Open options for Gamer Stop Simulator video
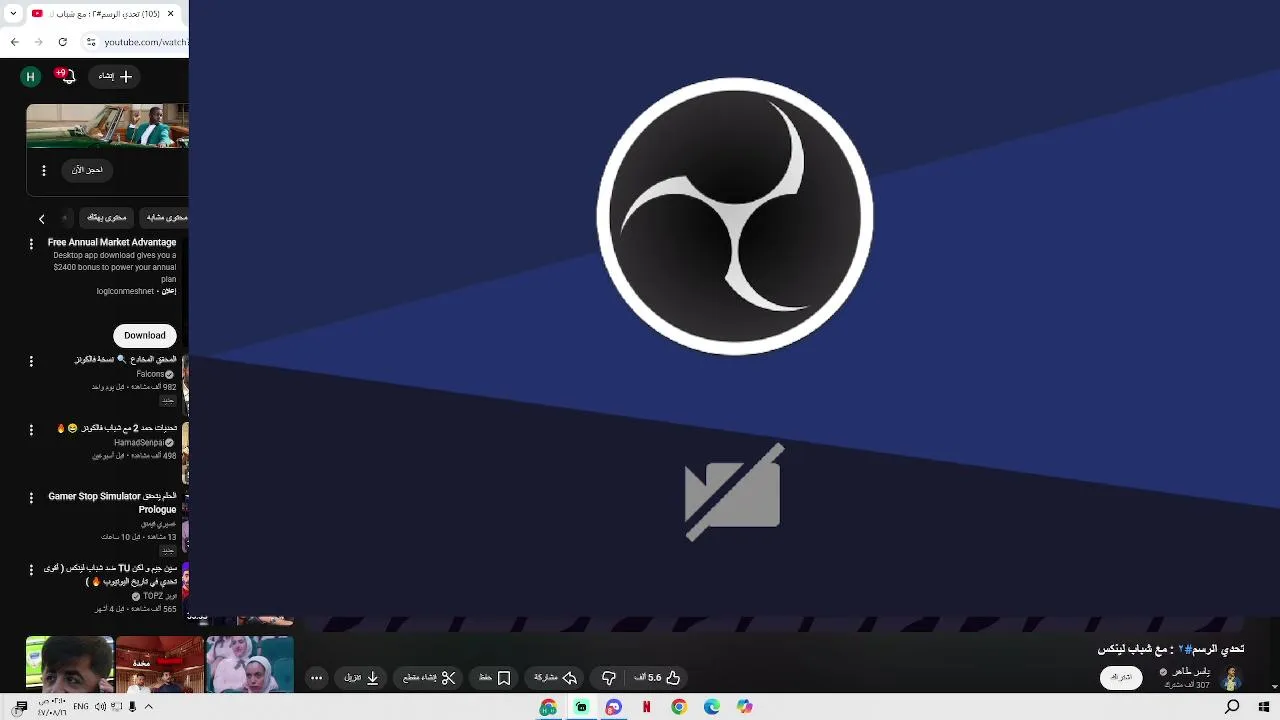The image size is (1280, 720). (x=31, y=497)
